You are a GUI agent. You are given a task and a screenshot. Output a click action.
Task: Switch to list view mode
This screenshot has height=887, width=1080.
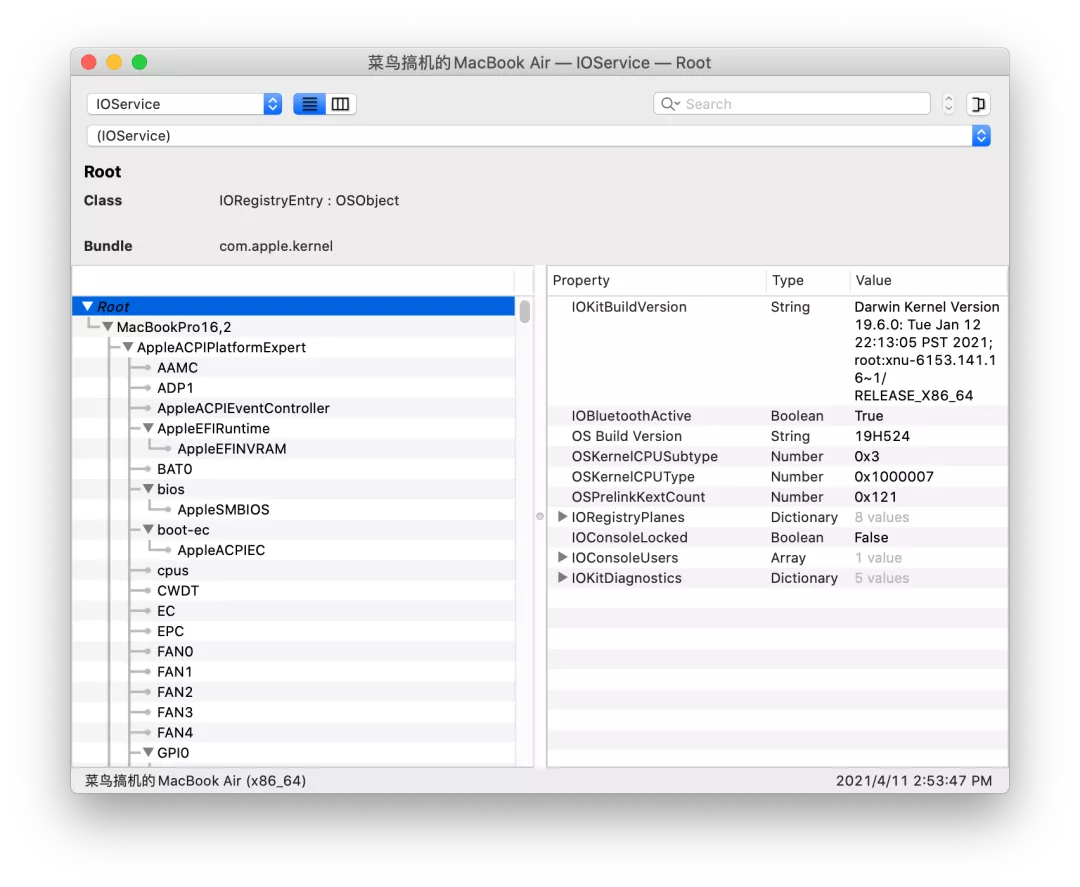coord(309,104)
